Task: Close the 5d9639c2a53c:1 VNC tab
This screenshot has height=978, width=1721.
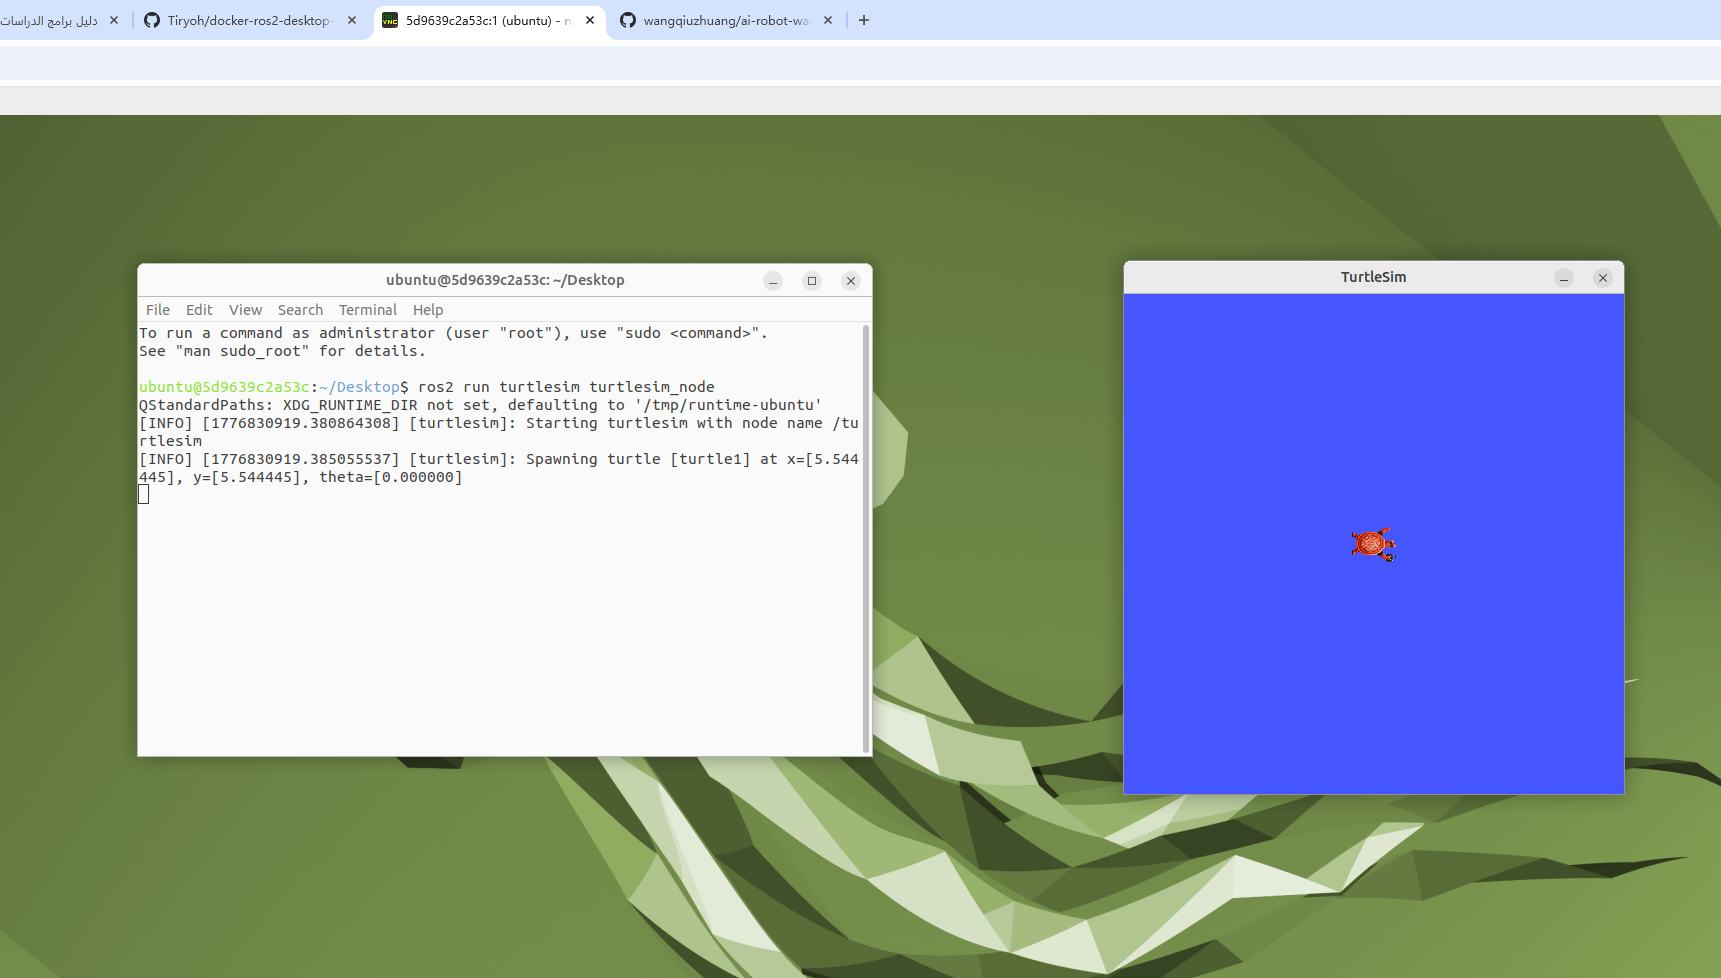Action: [x=590, y=20]
